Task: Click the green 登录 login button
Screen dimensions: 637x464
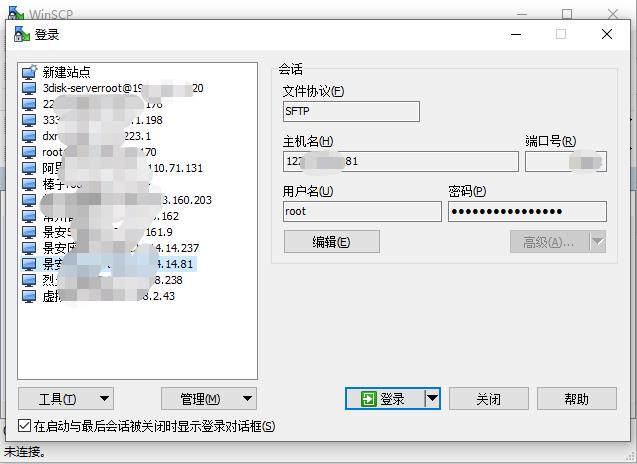Action: [384, 399]
